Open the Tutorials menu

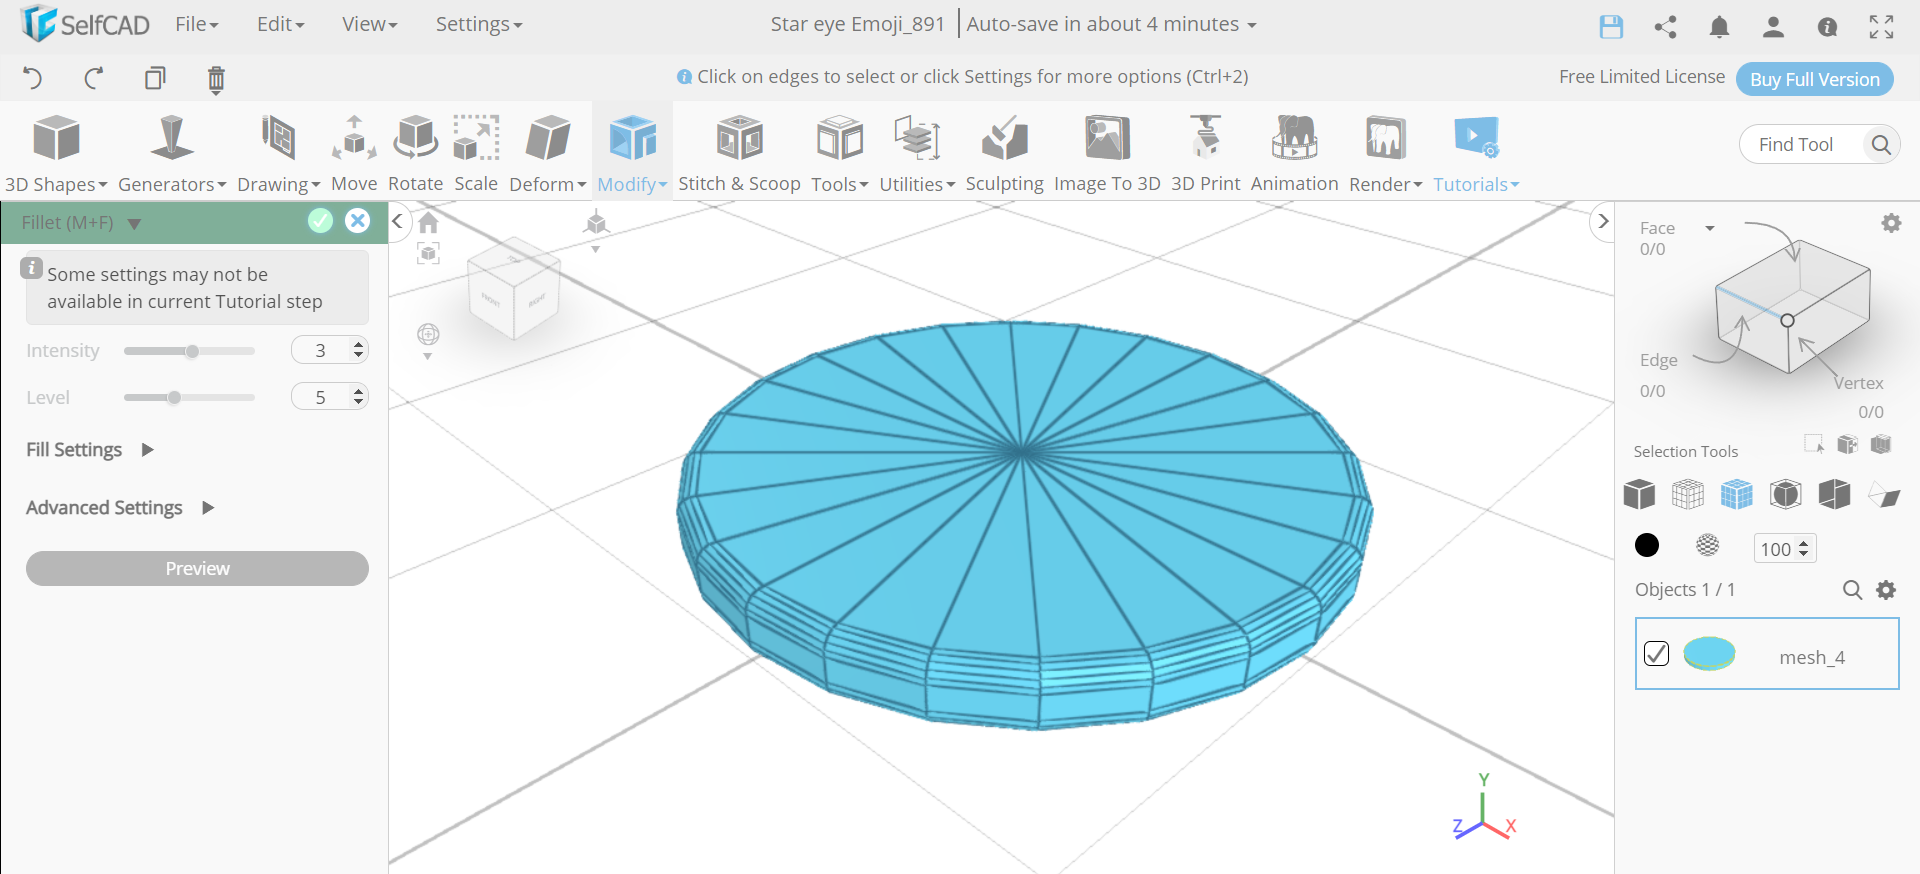pyautogui.click(x=1476, y=153)
